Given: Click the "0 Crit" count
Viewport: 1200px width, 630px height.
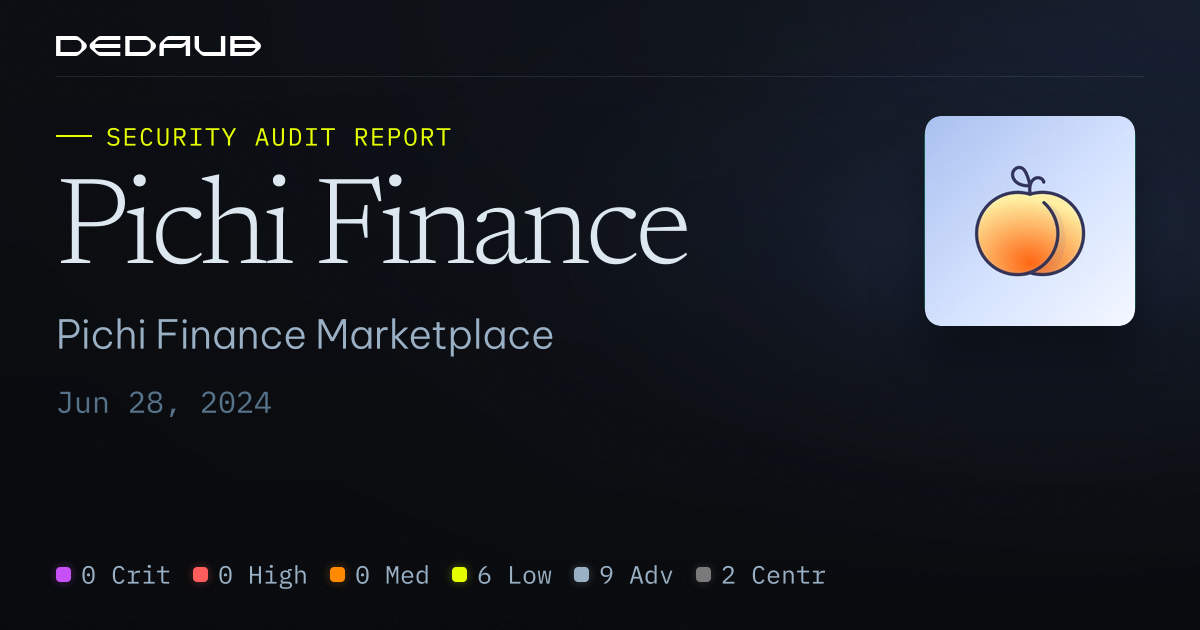Looking at the screenshot, I should coord(126,575).
